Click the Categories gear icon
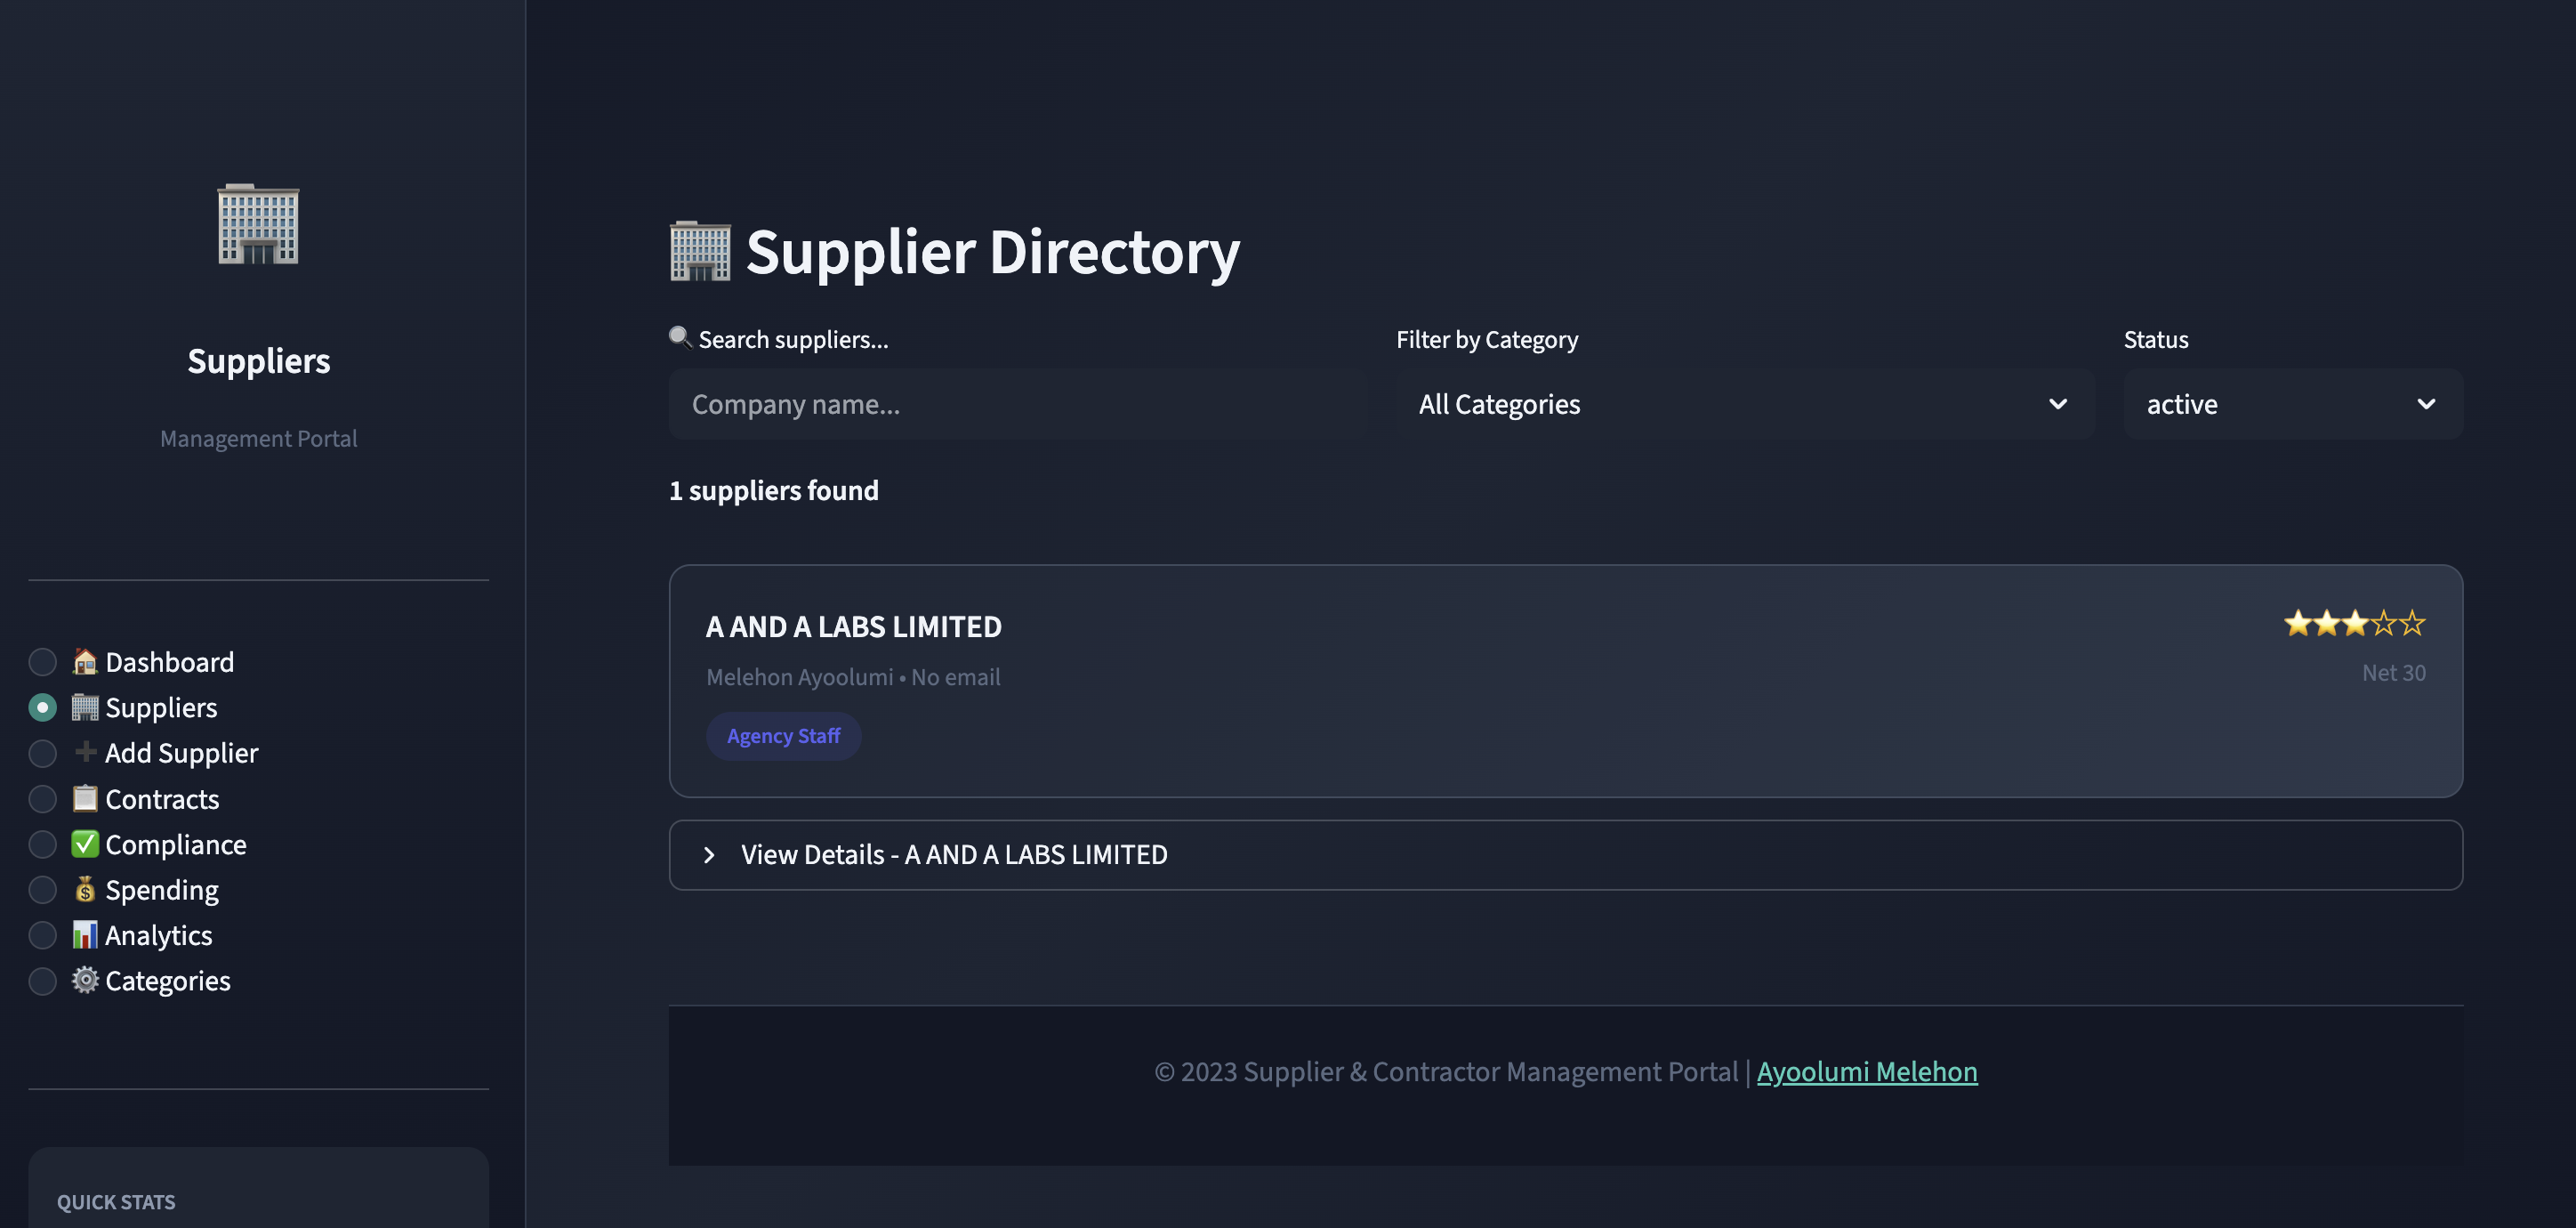Image resolution: width=2576 pixels, height=1228 pixels. 85,980
